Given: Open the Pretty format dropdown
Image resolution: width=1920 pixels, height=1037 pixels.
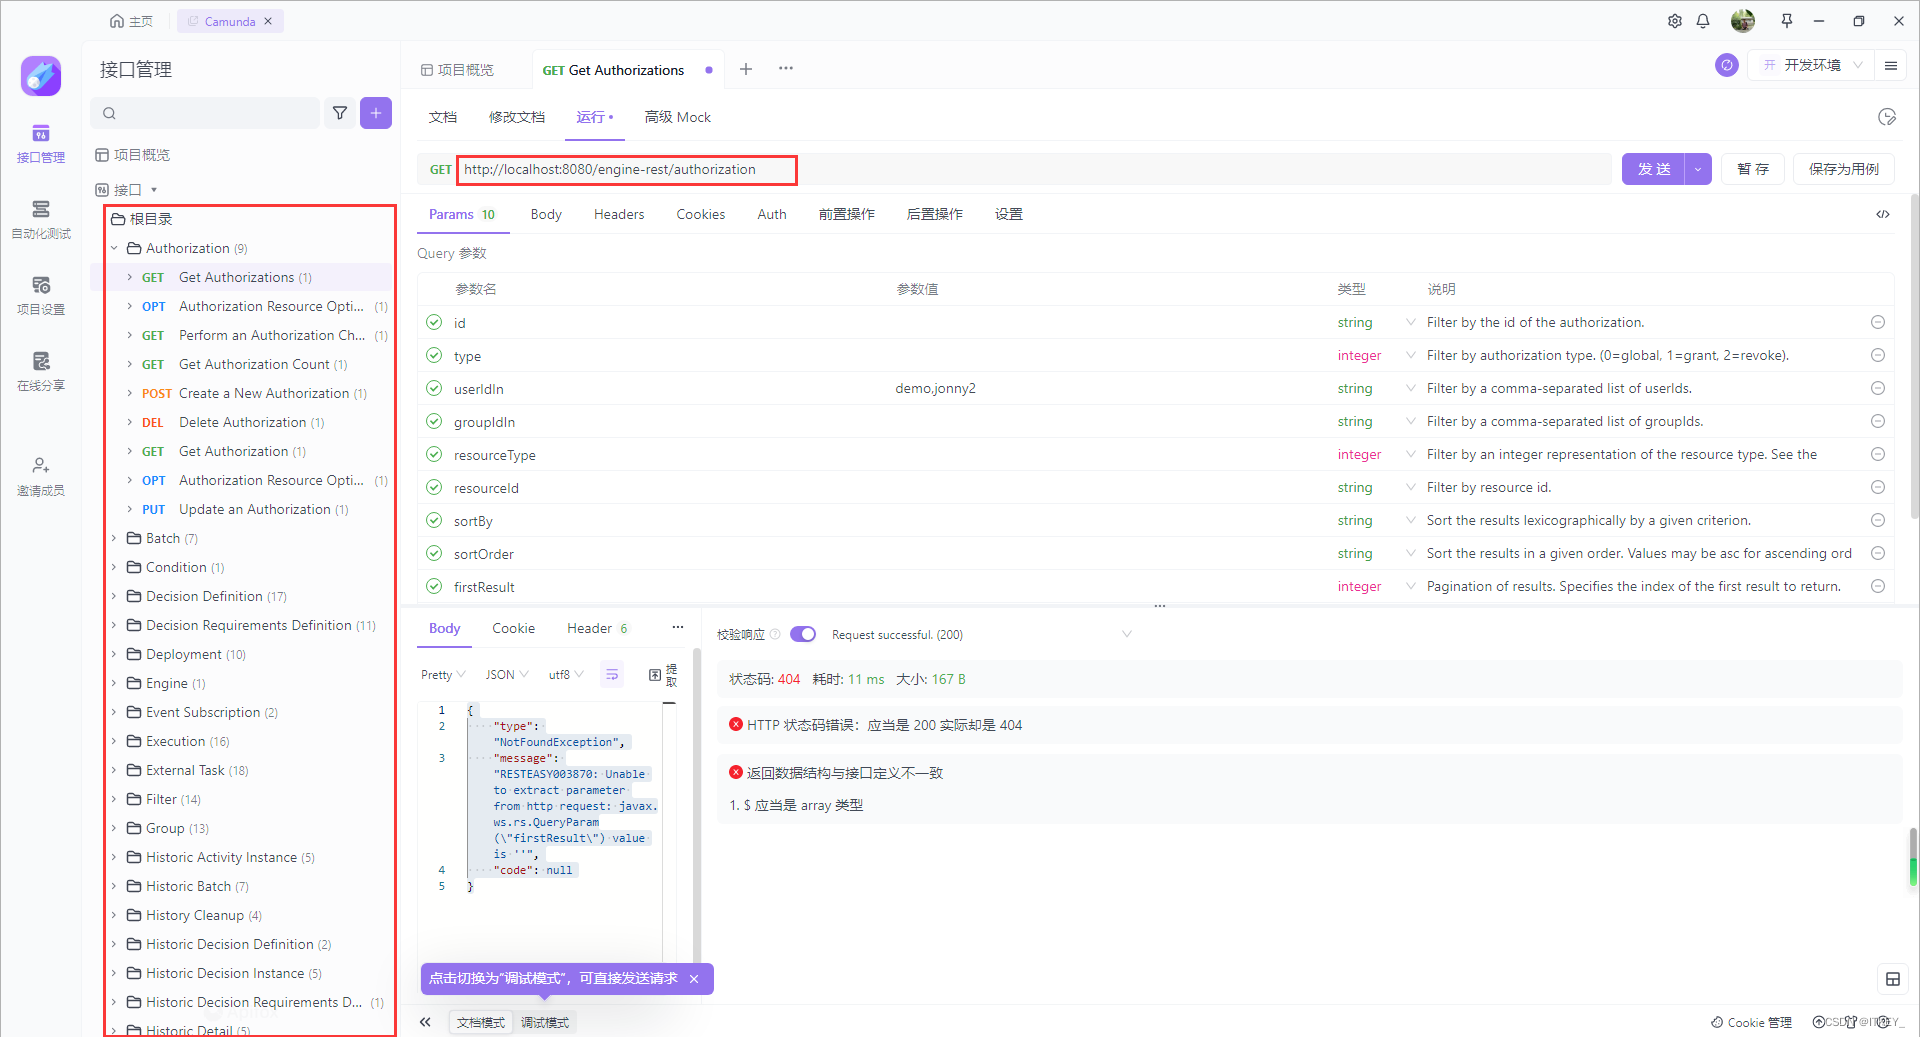Looking at the screenshot, I should click(443, 675).
